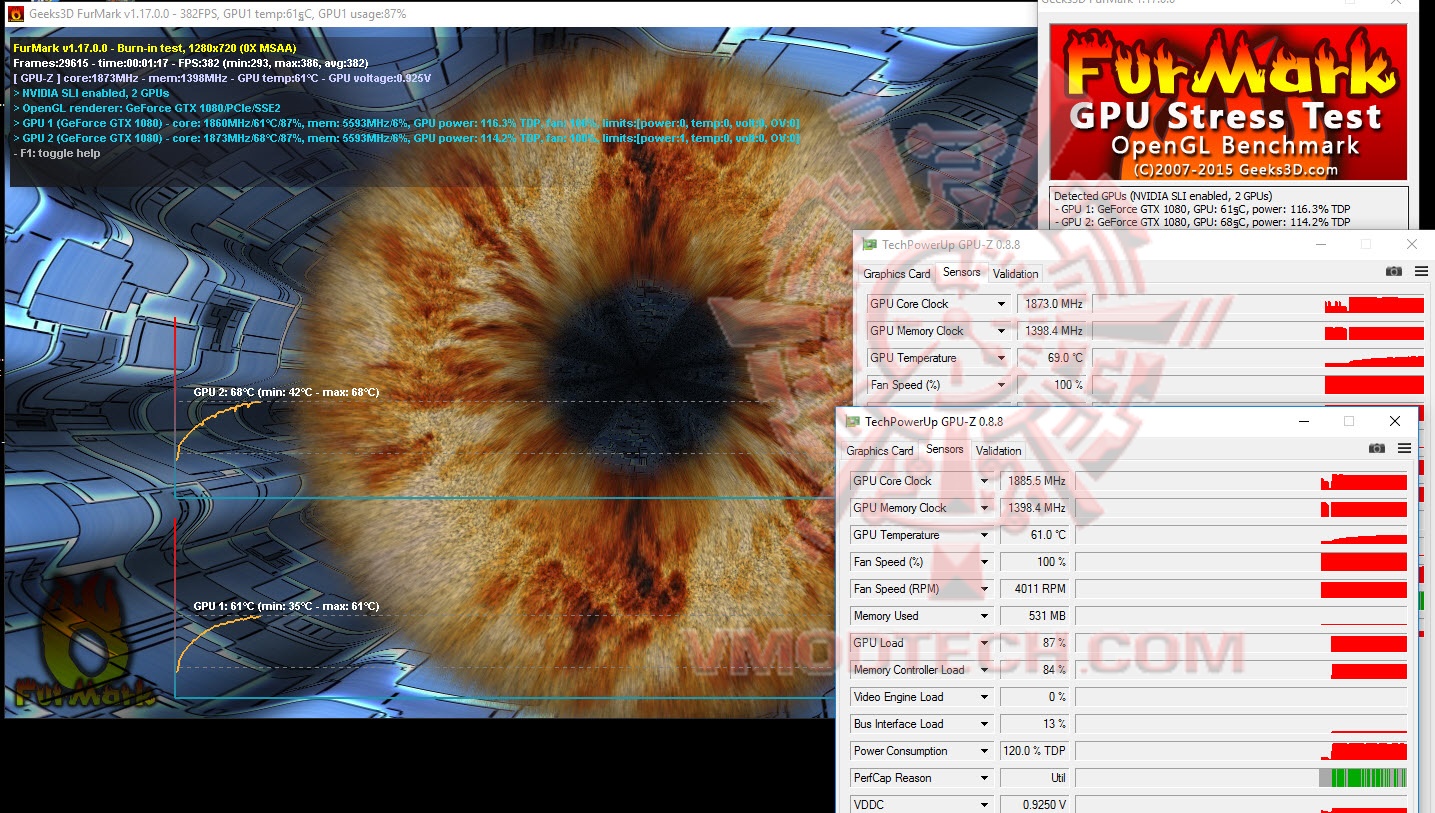Click the camera screenshot icon in front GPU-Z window
The width and height of the screenshot is (1435, 813).
tap(1377, 449)
